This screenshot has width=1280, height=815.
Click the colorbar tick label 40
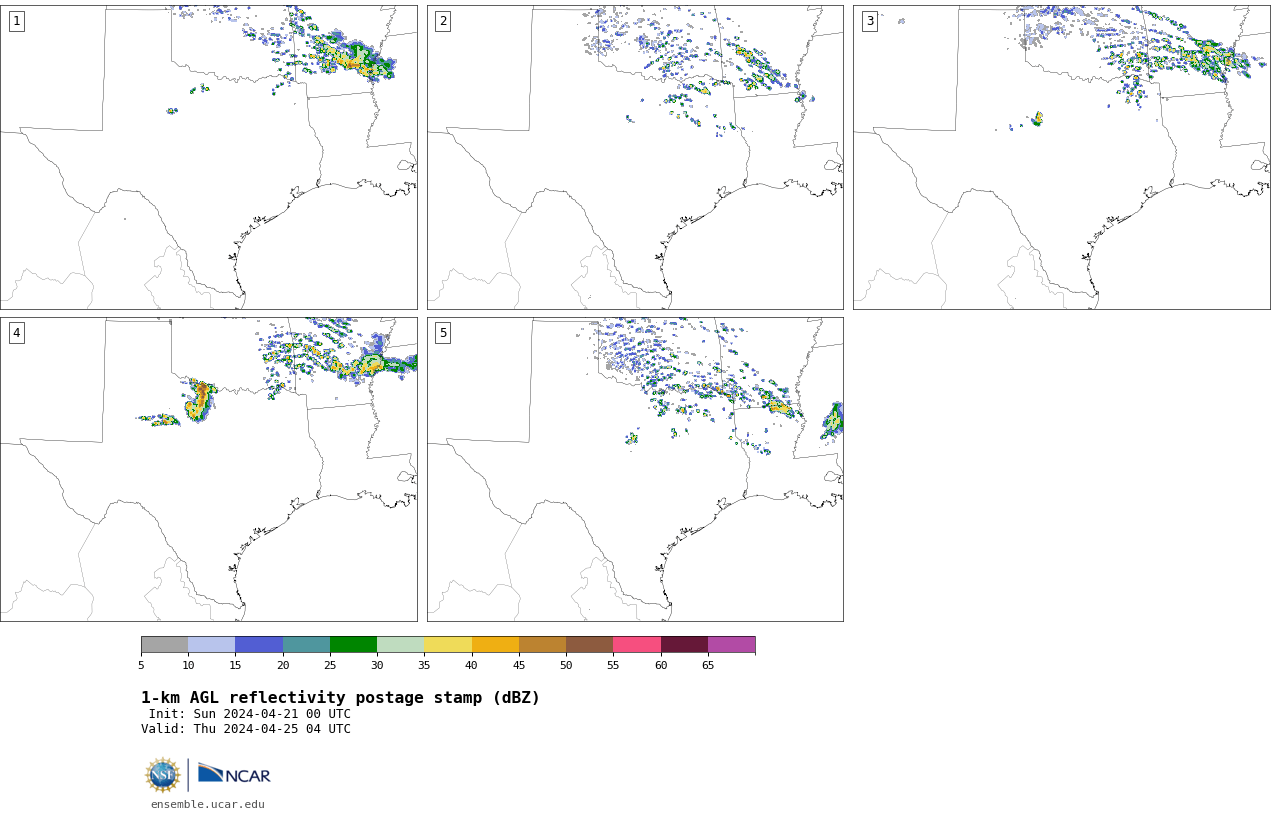tap(472, 665)
